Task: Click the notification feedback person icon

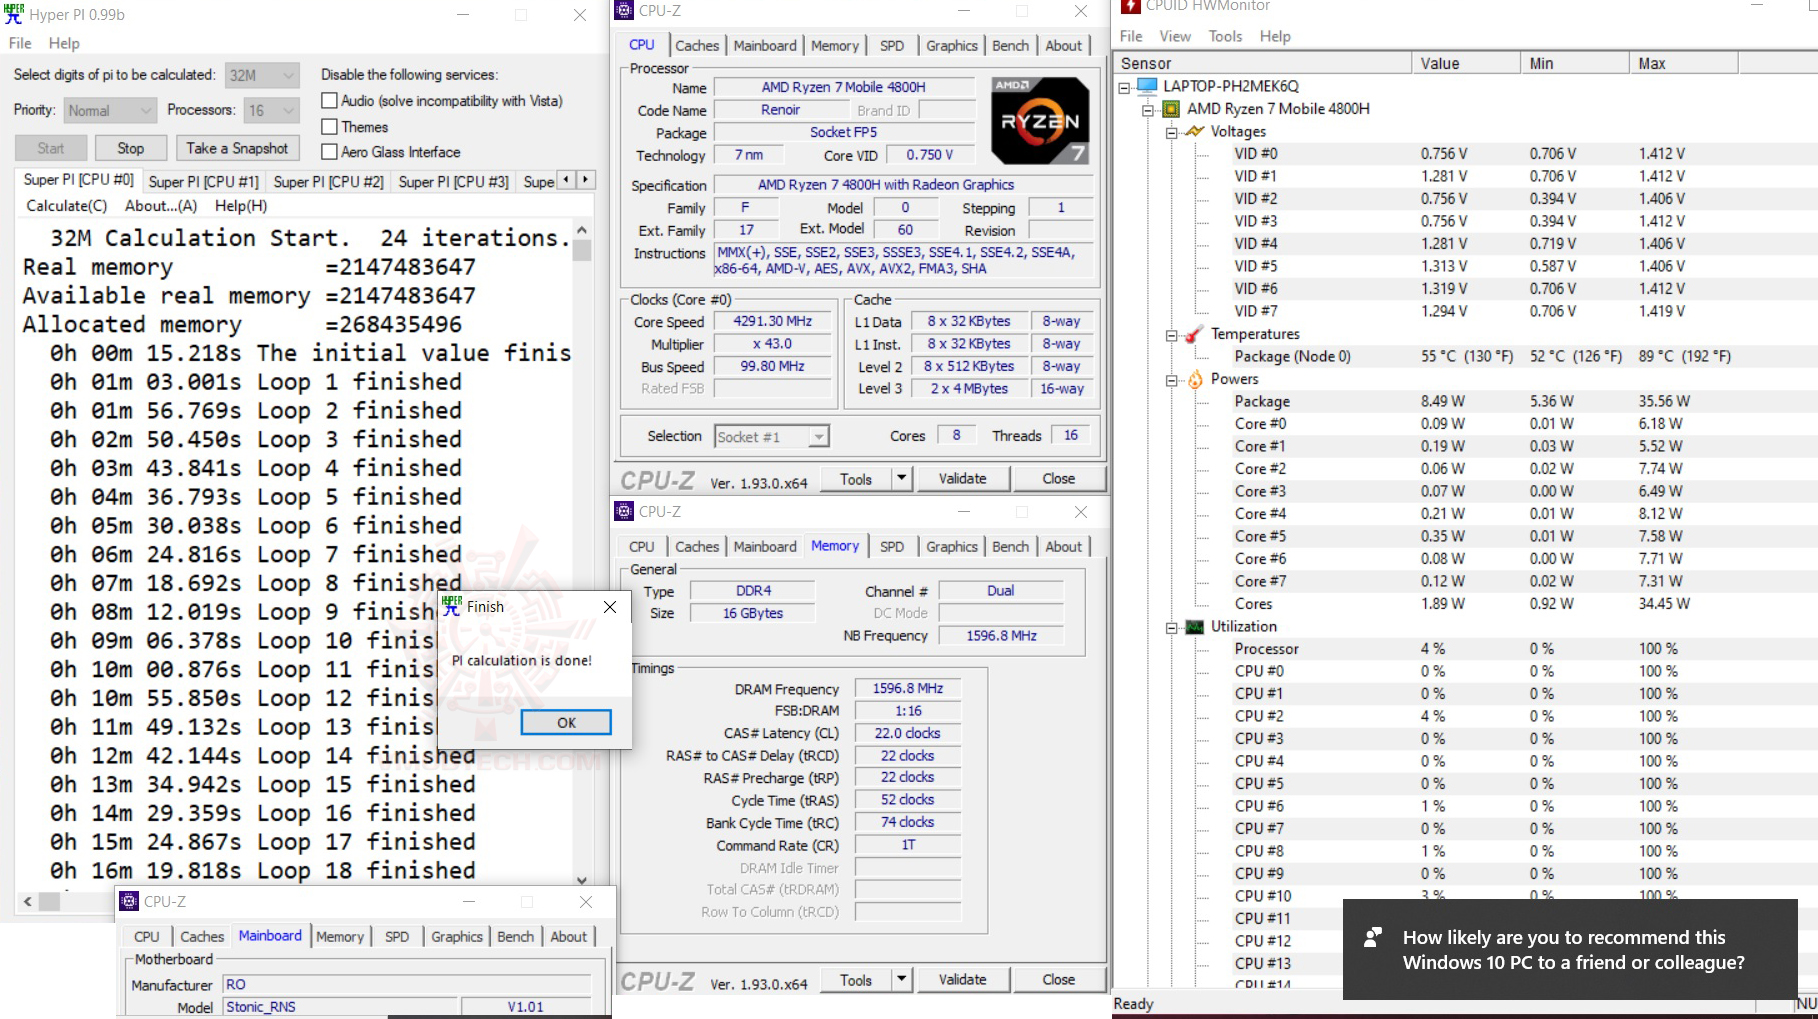Action: coord(1373,937)
